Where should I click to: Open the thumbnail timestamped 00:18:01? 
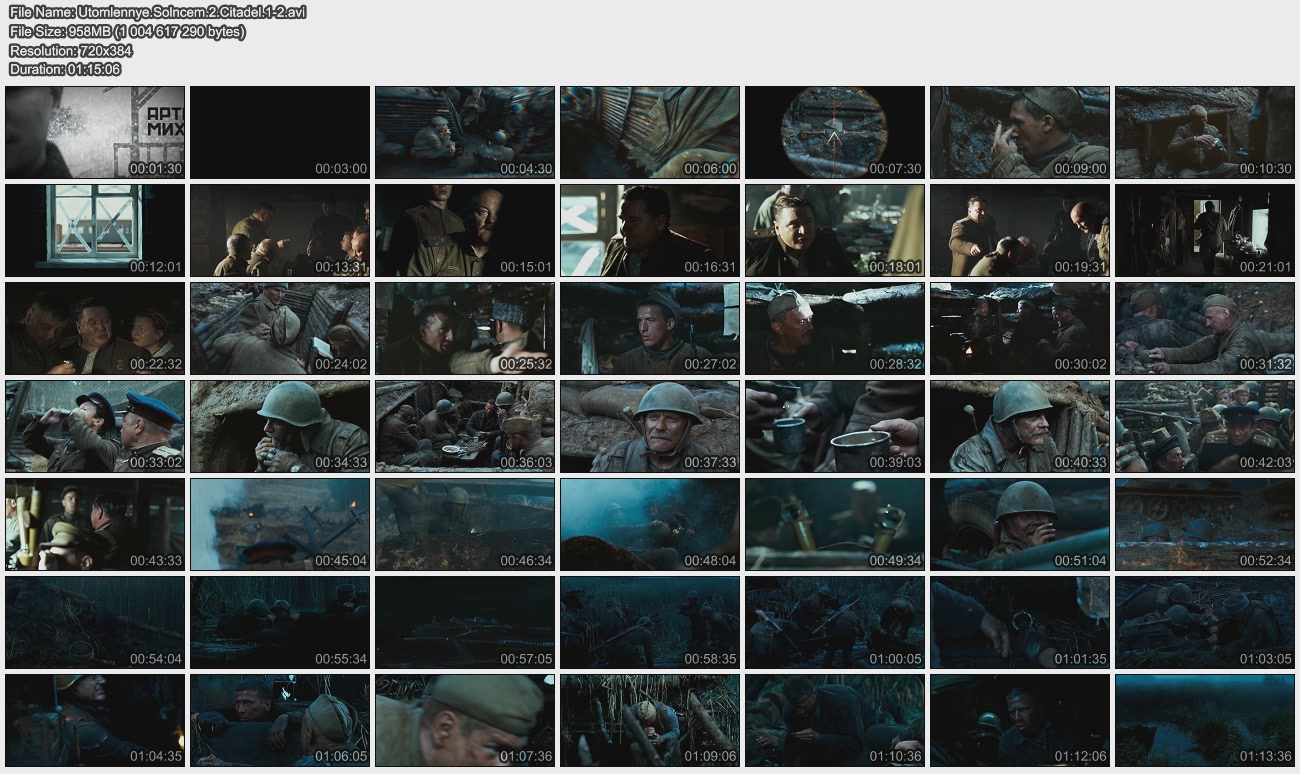point(835,230)
